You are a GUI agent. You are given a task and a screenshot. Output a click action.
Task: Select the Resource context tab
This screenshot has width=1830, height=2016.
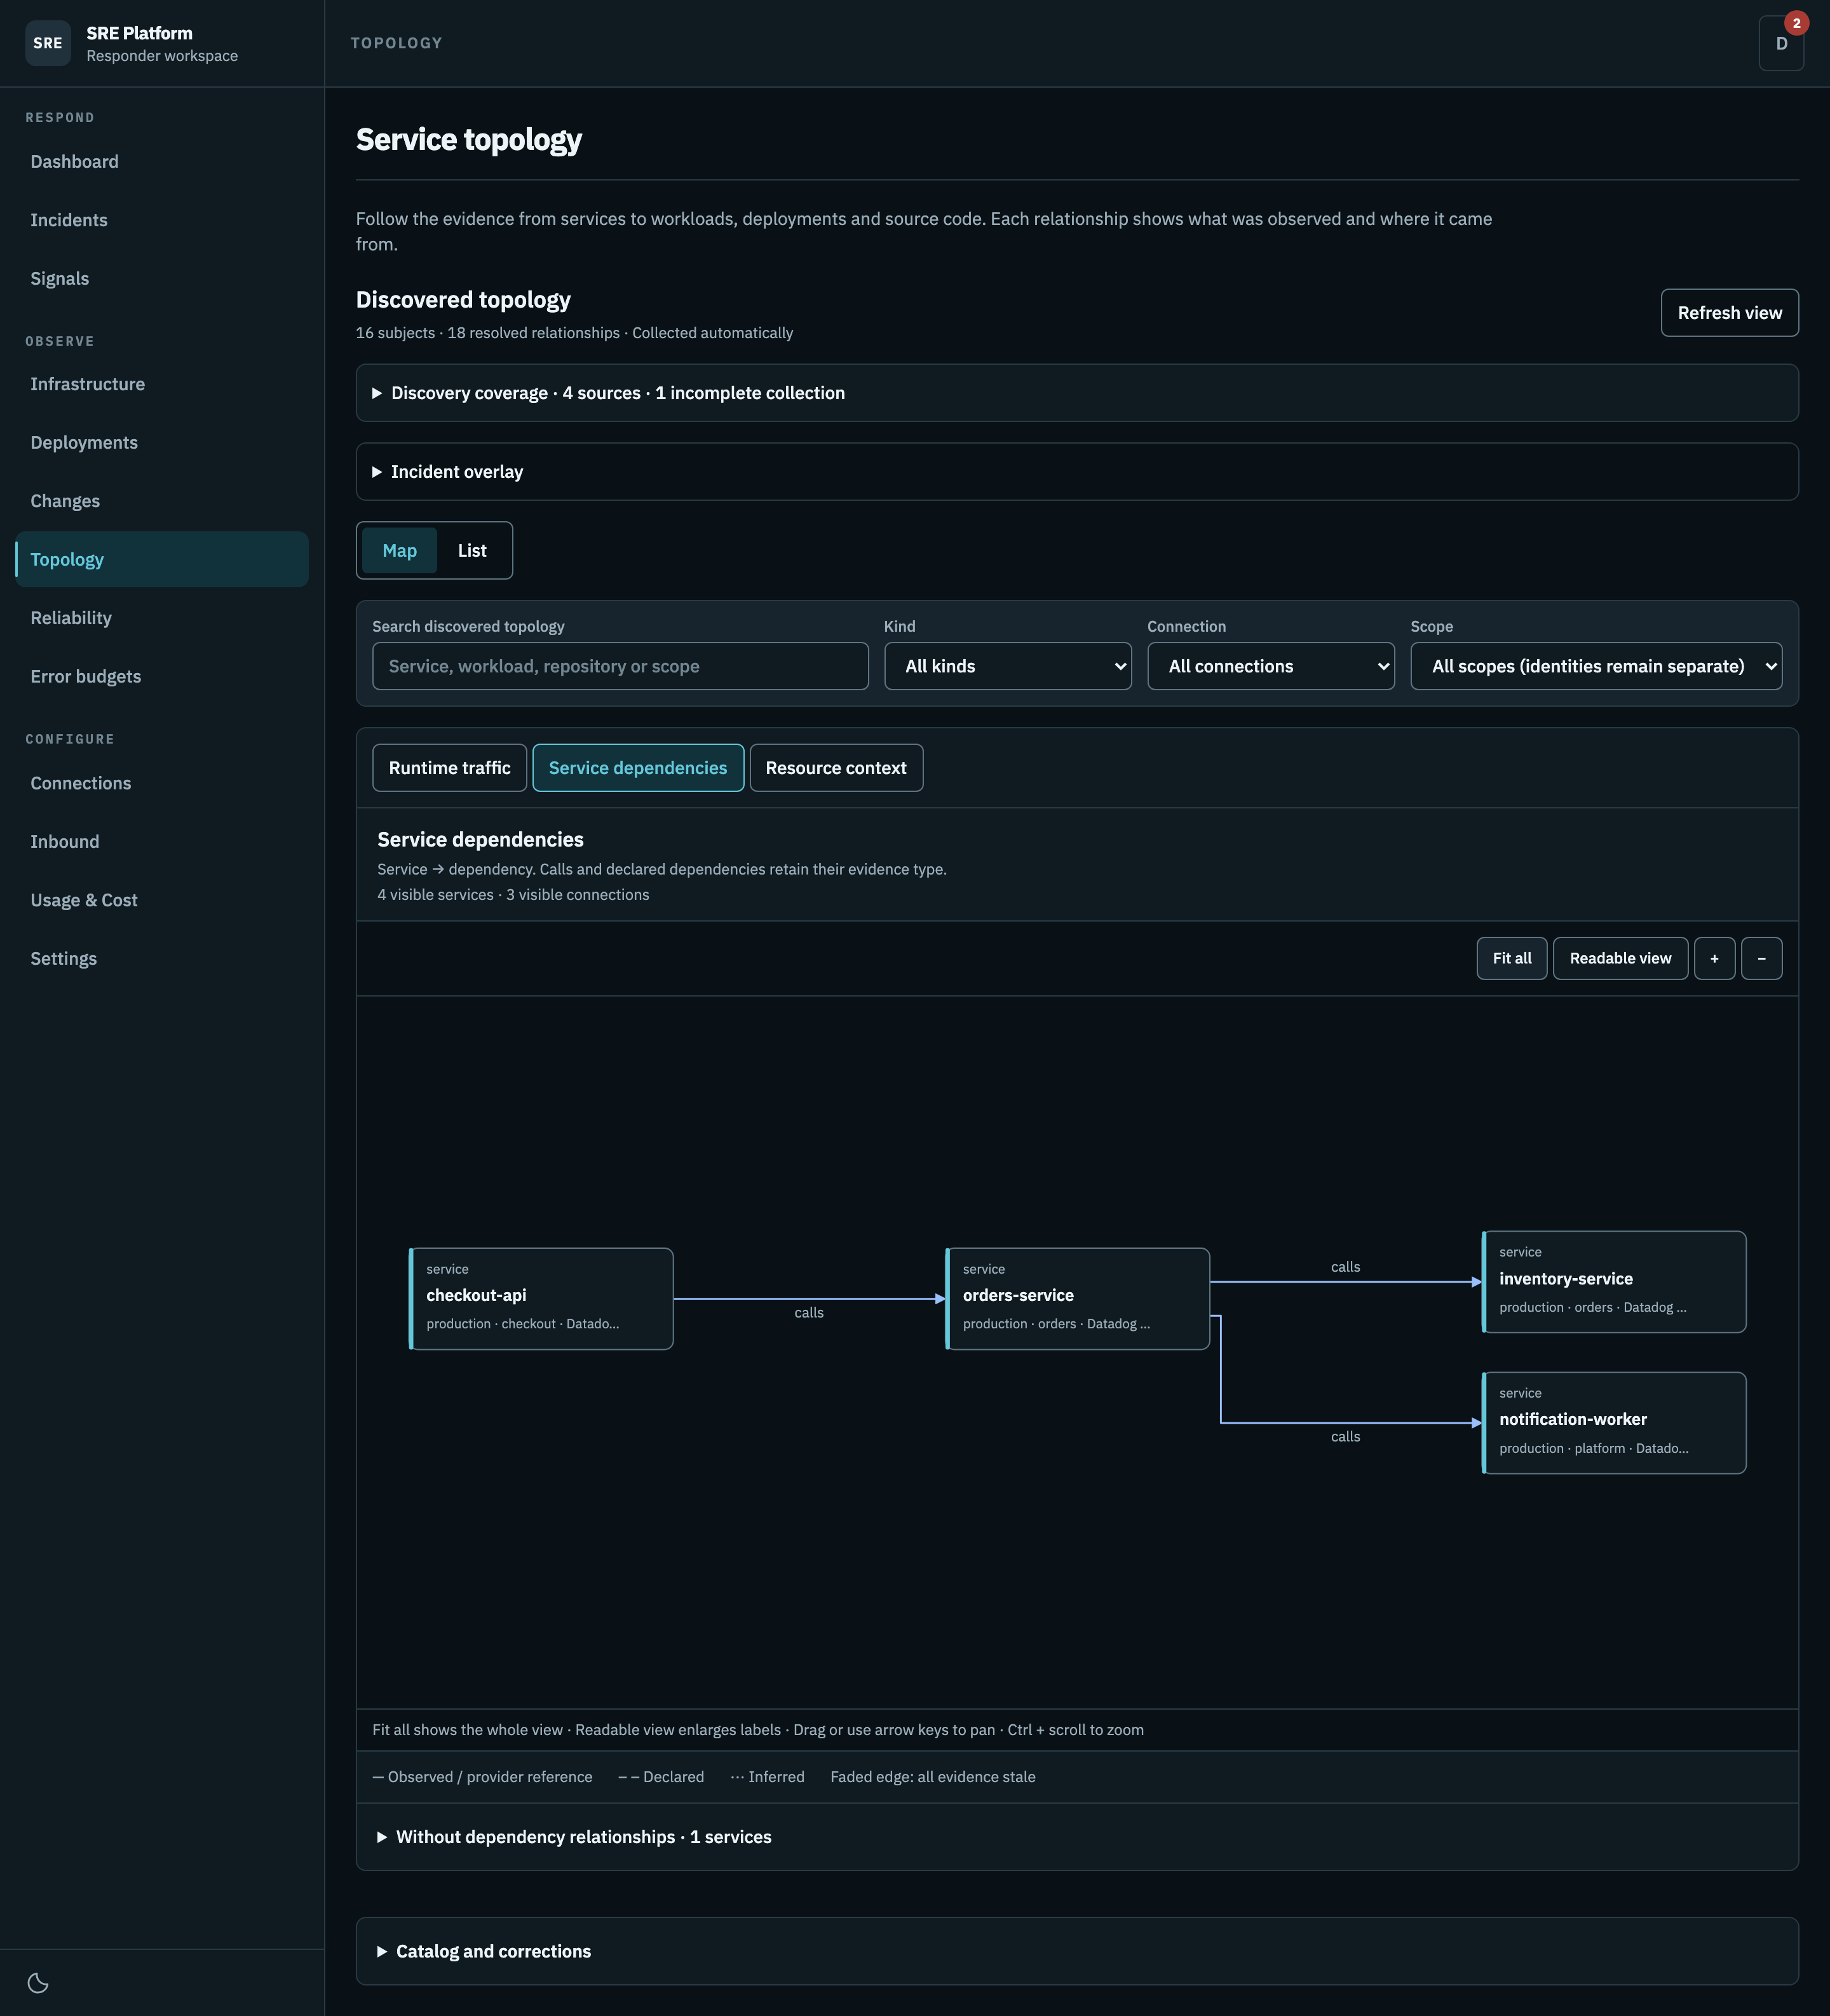[x=836, y=768]
